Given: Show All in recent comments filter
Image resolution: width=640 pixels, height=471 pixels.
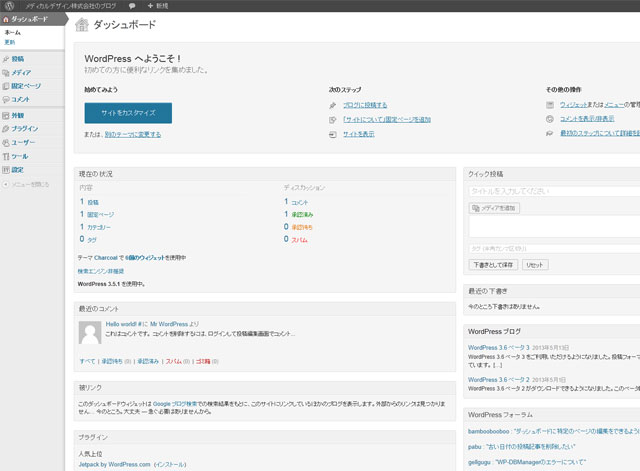Looking at the screenshot, I should pos(87,362).
